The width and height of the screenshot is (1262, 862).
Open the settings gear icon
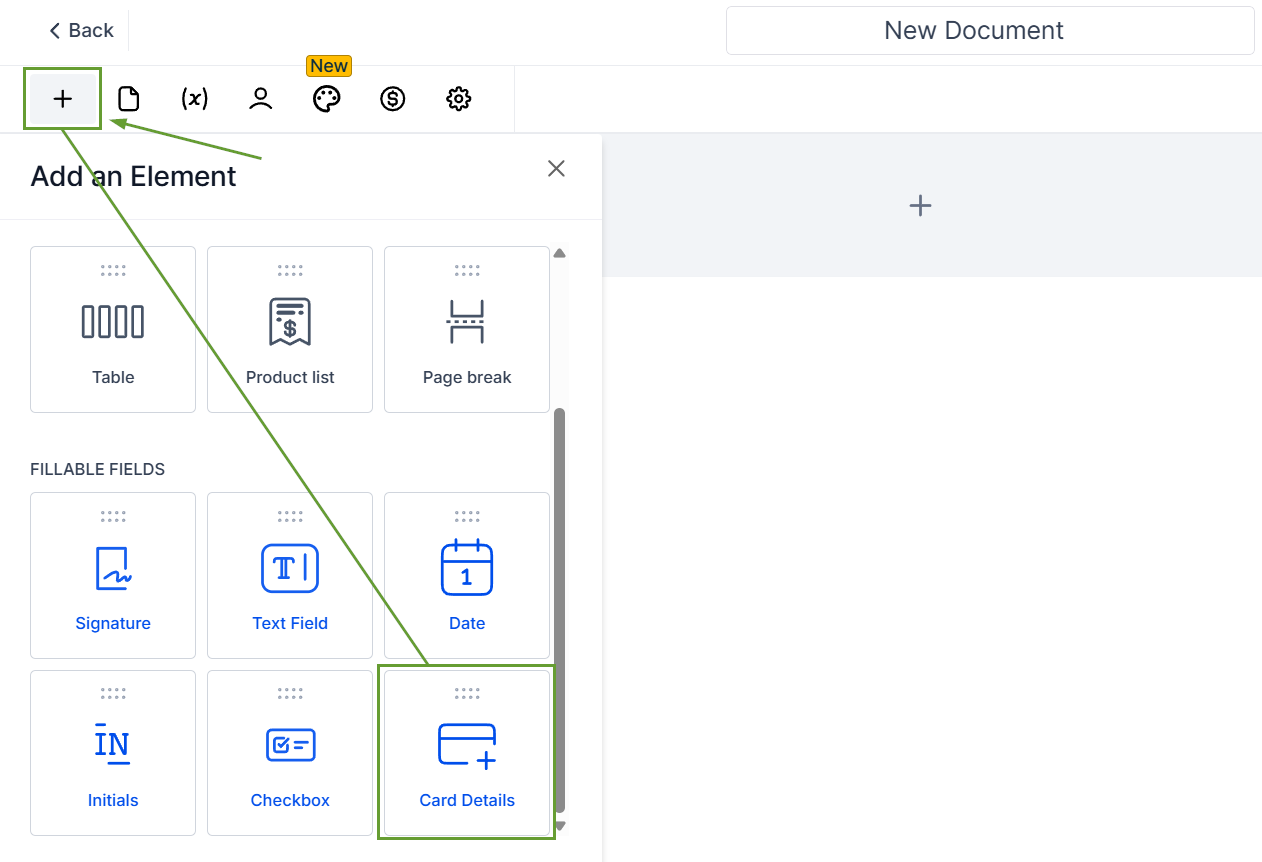click(458, 99)
